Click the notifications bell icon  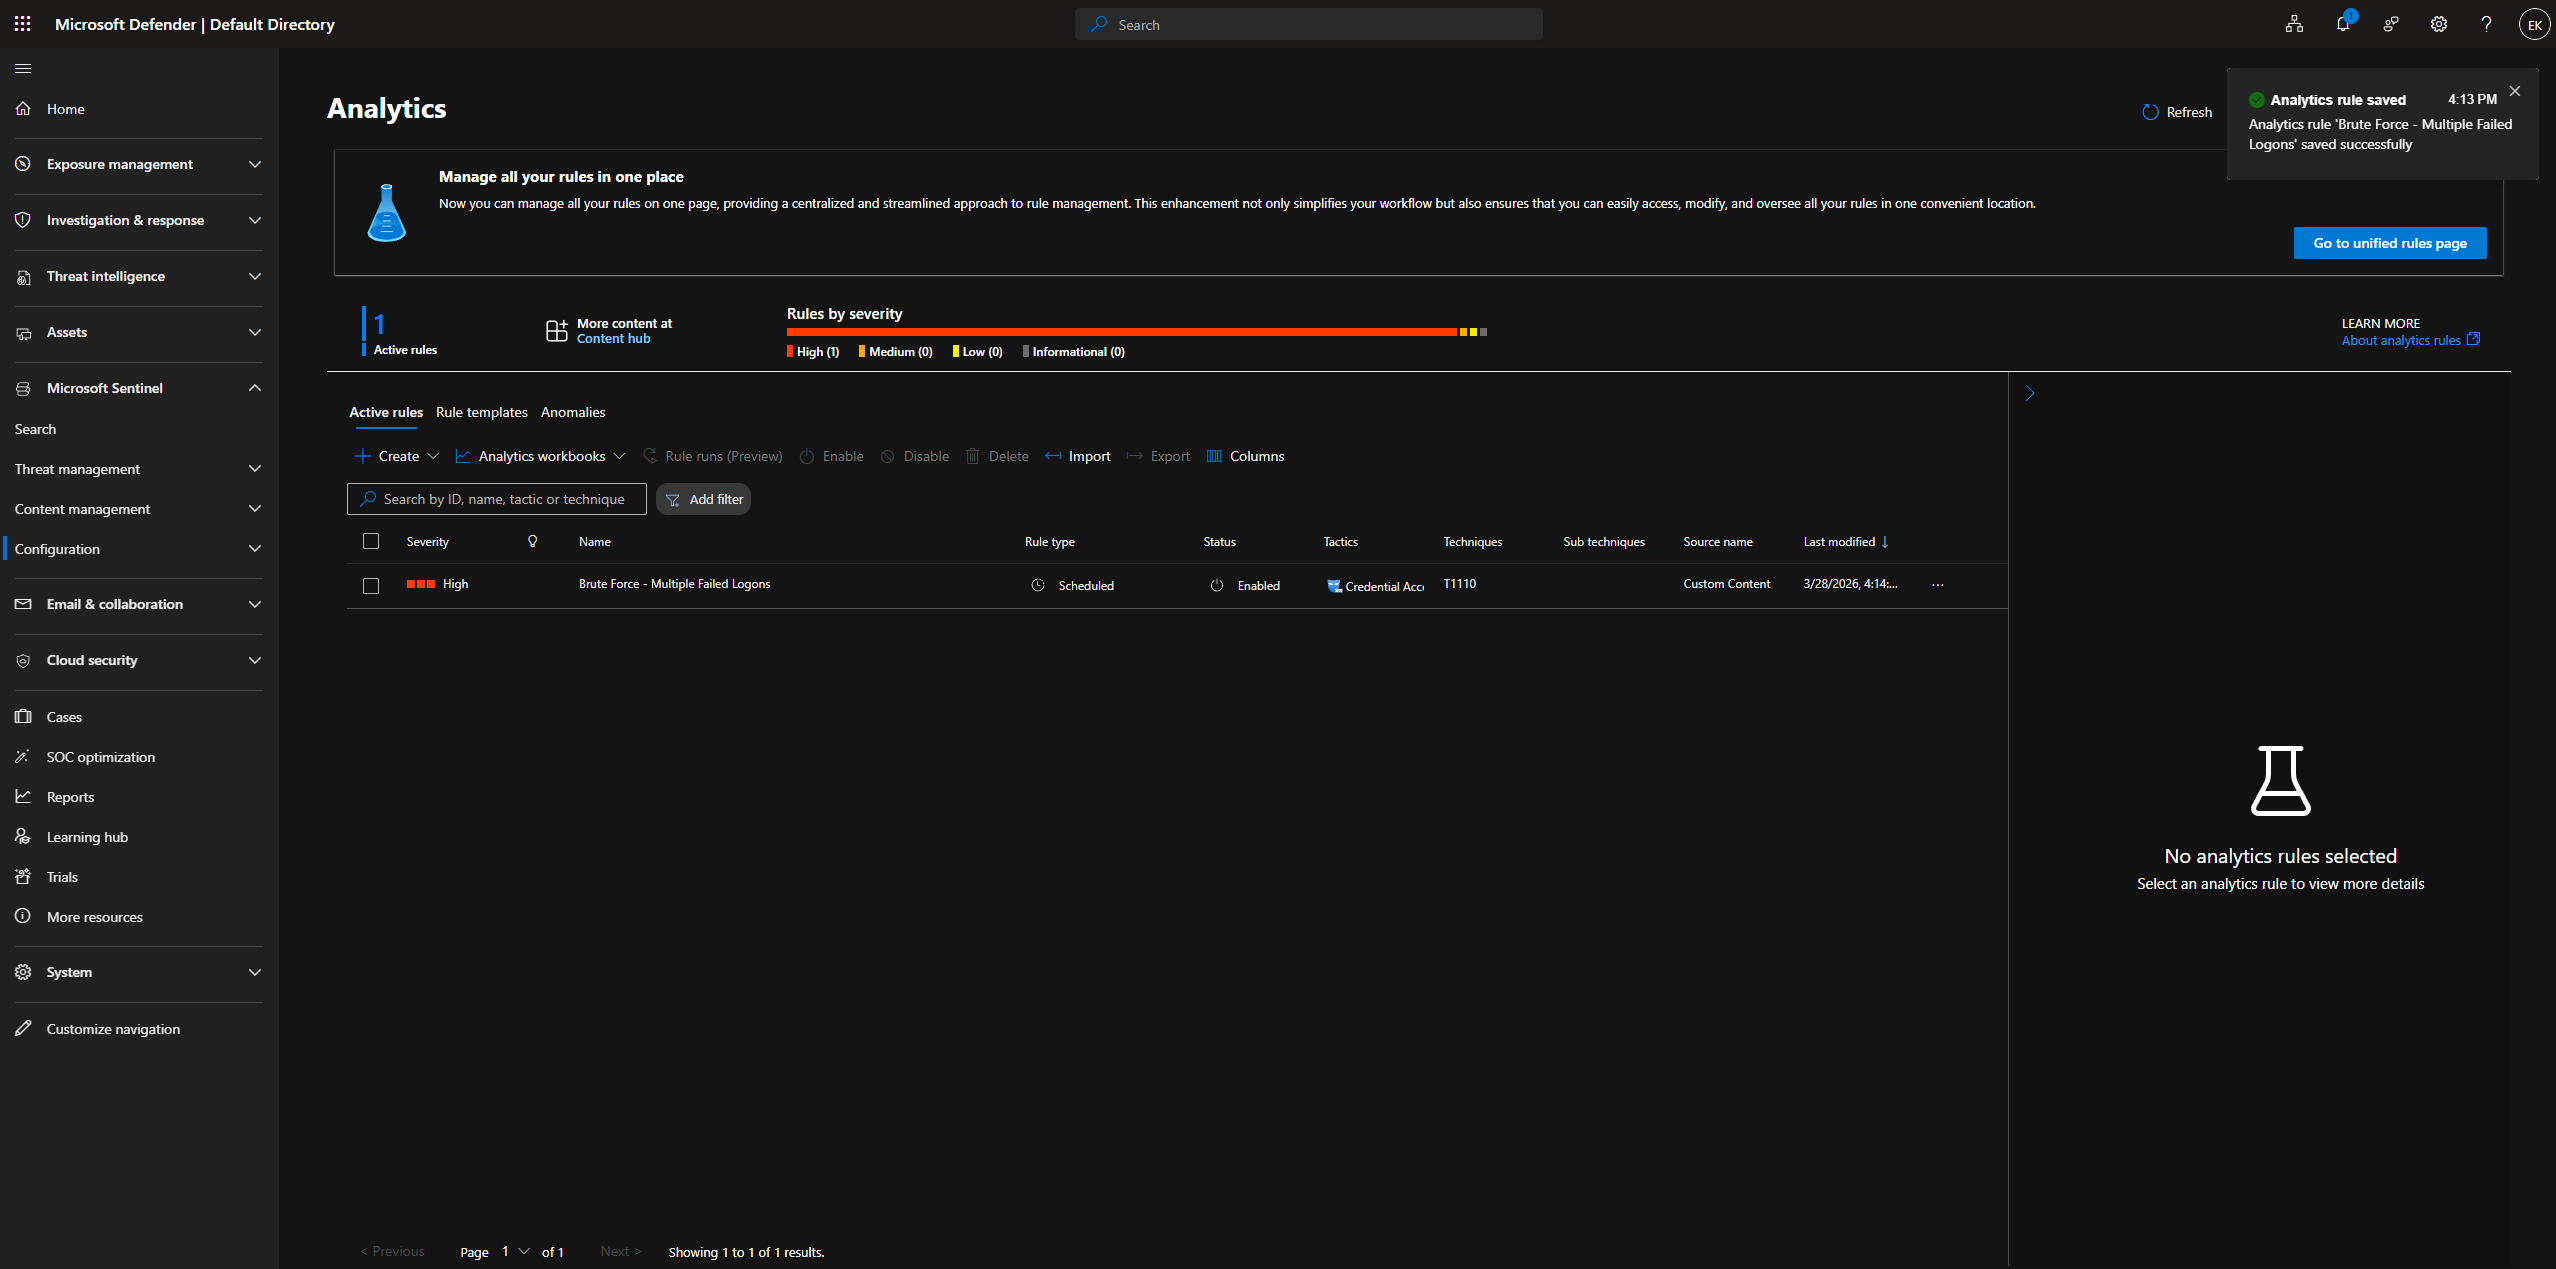pos(2342,24)
